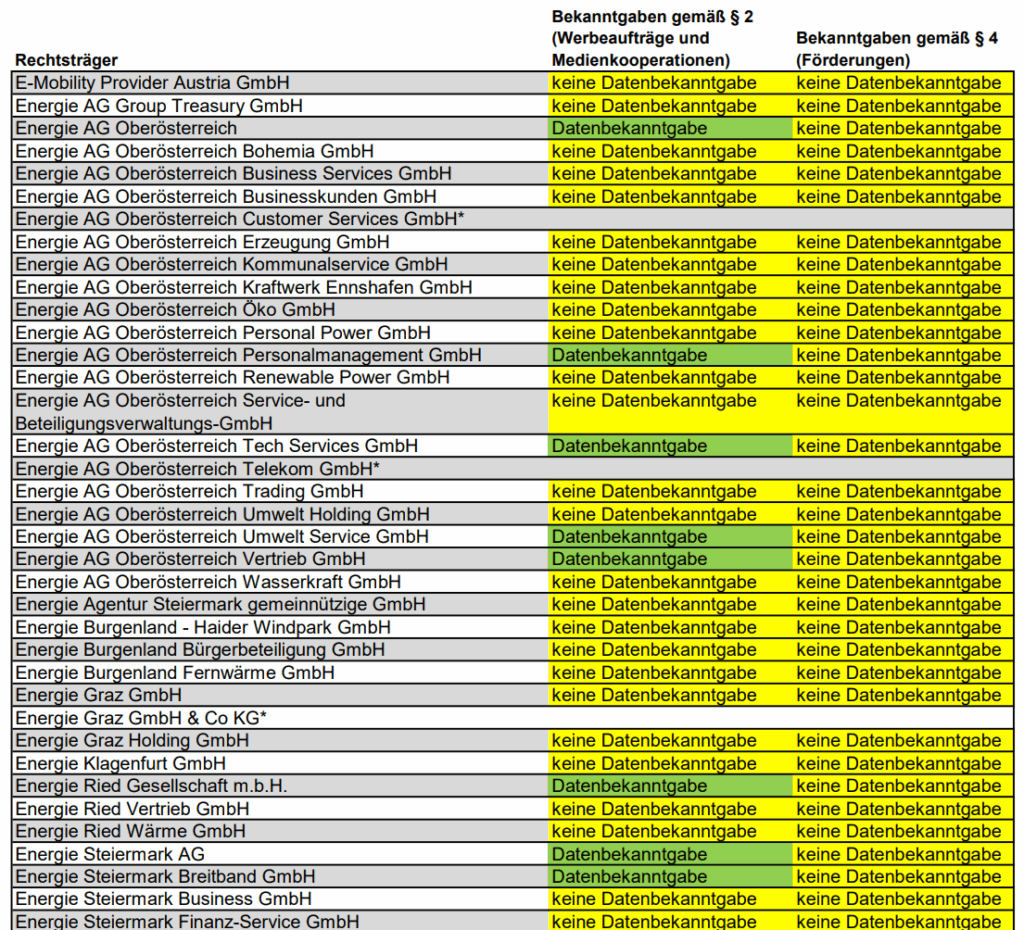The width and height of the screenshot is (1024, 930).
Task: Select § 4 cell for Bohemia GmbH row
Action: 903,151
